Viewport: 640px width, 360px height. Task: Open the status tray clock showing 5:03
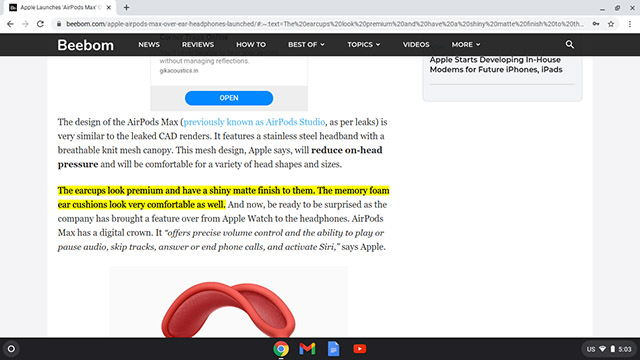pyautogui.click(x=625, y=349)
